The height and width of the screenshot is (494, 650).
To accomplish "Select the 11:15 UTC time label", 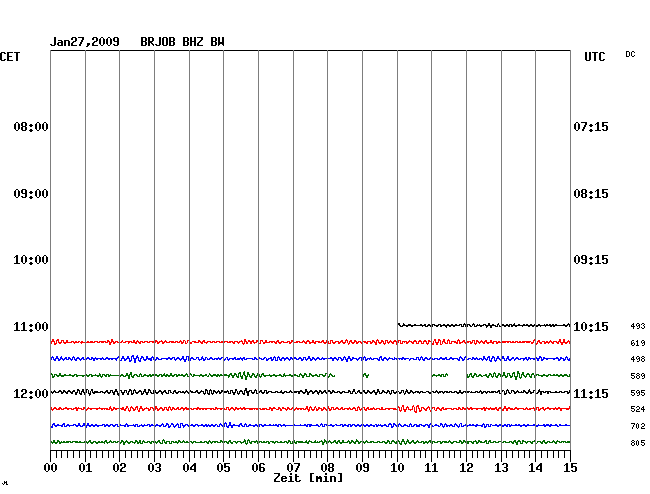I will click(591, 394).
